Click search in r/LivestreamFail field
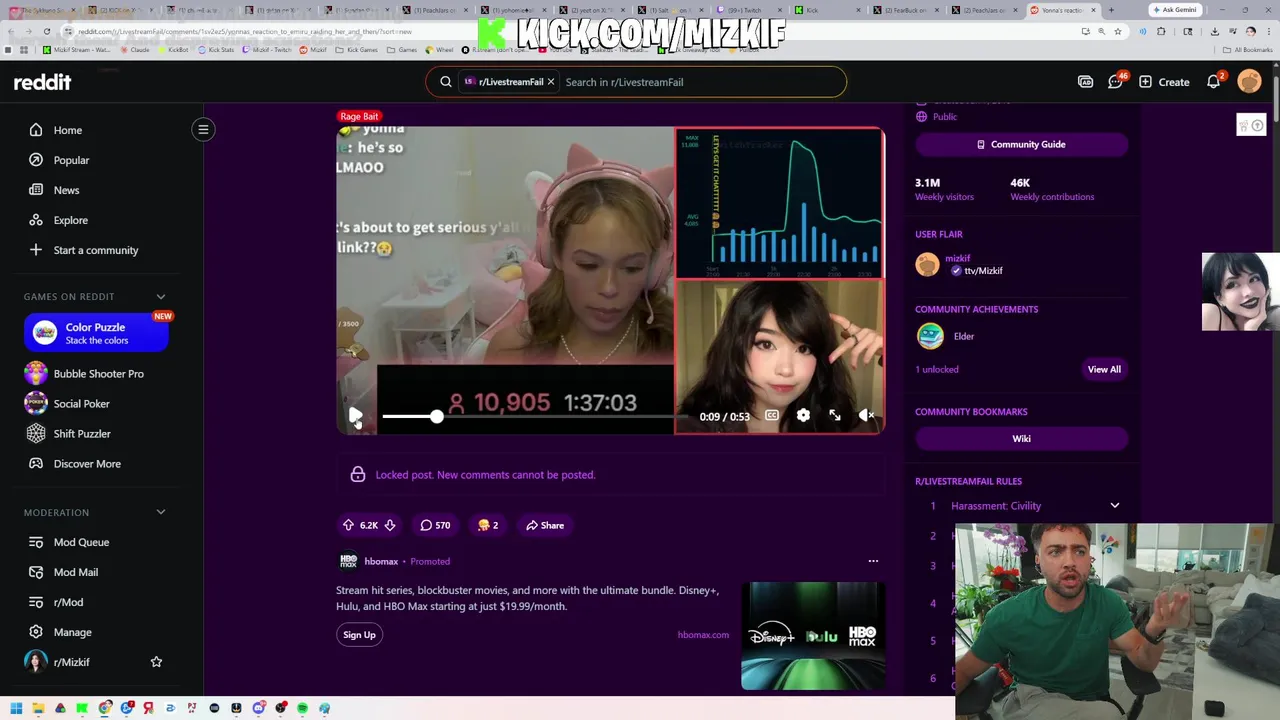Screen dimensions: 1280x720 [x=700, y=82]
